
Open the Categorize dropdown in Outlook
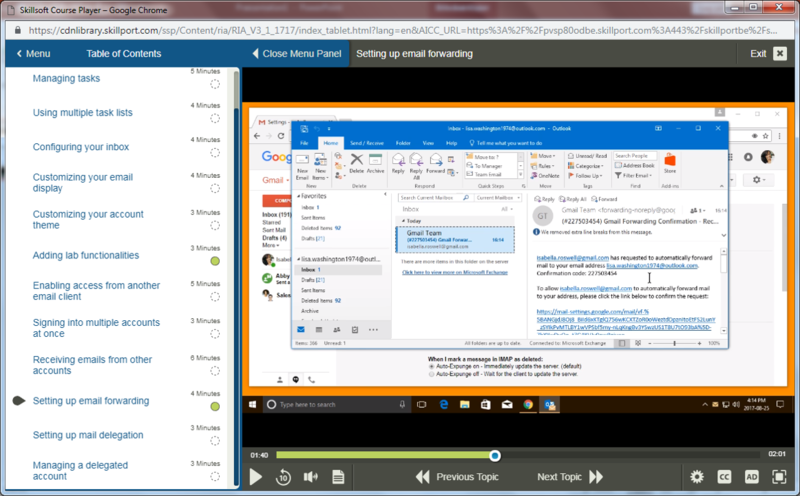pos(586,166)
